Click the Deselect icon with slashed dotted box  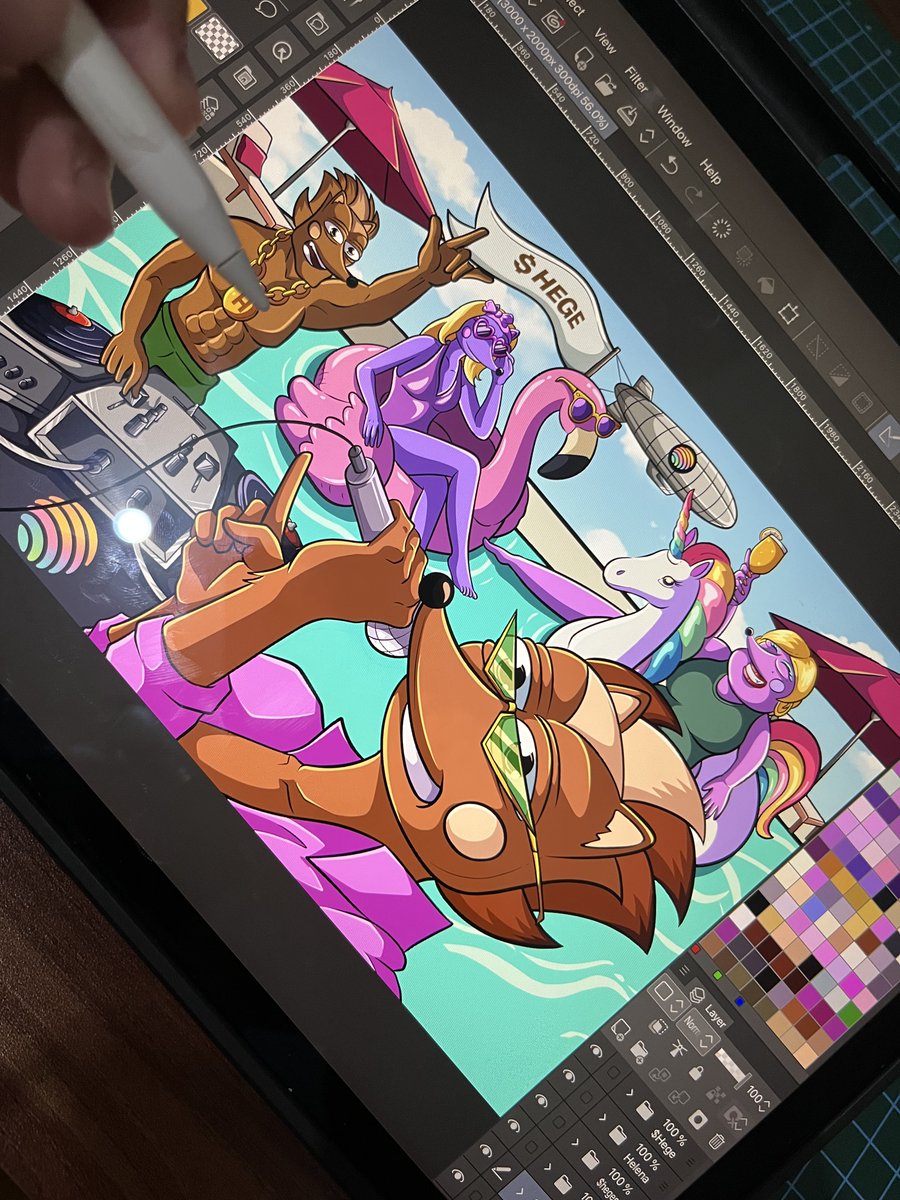click(x=817, y=347)
